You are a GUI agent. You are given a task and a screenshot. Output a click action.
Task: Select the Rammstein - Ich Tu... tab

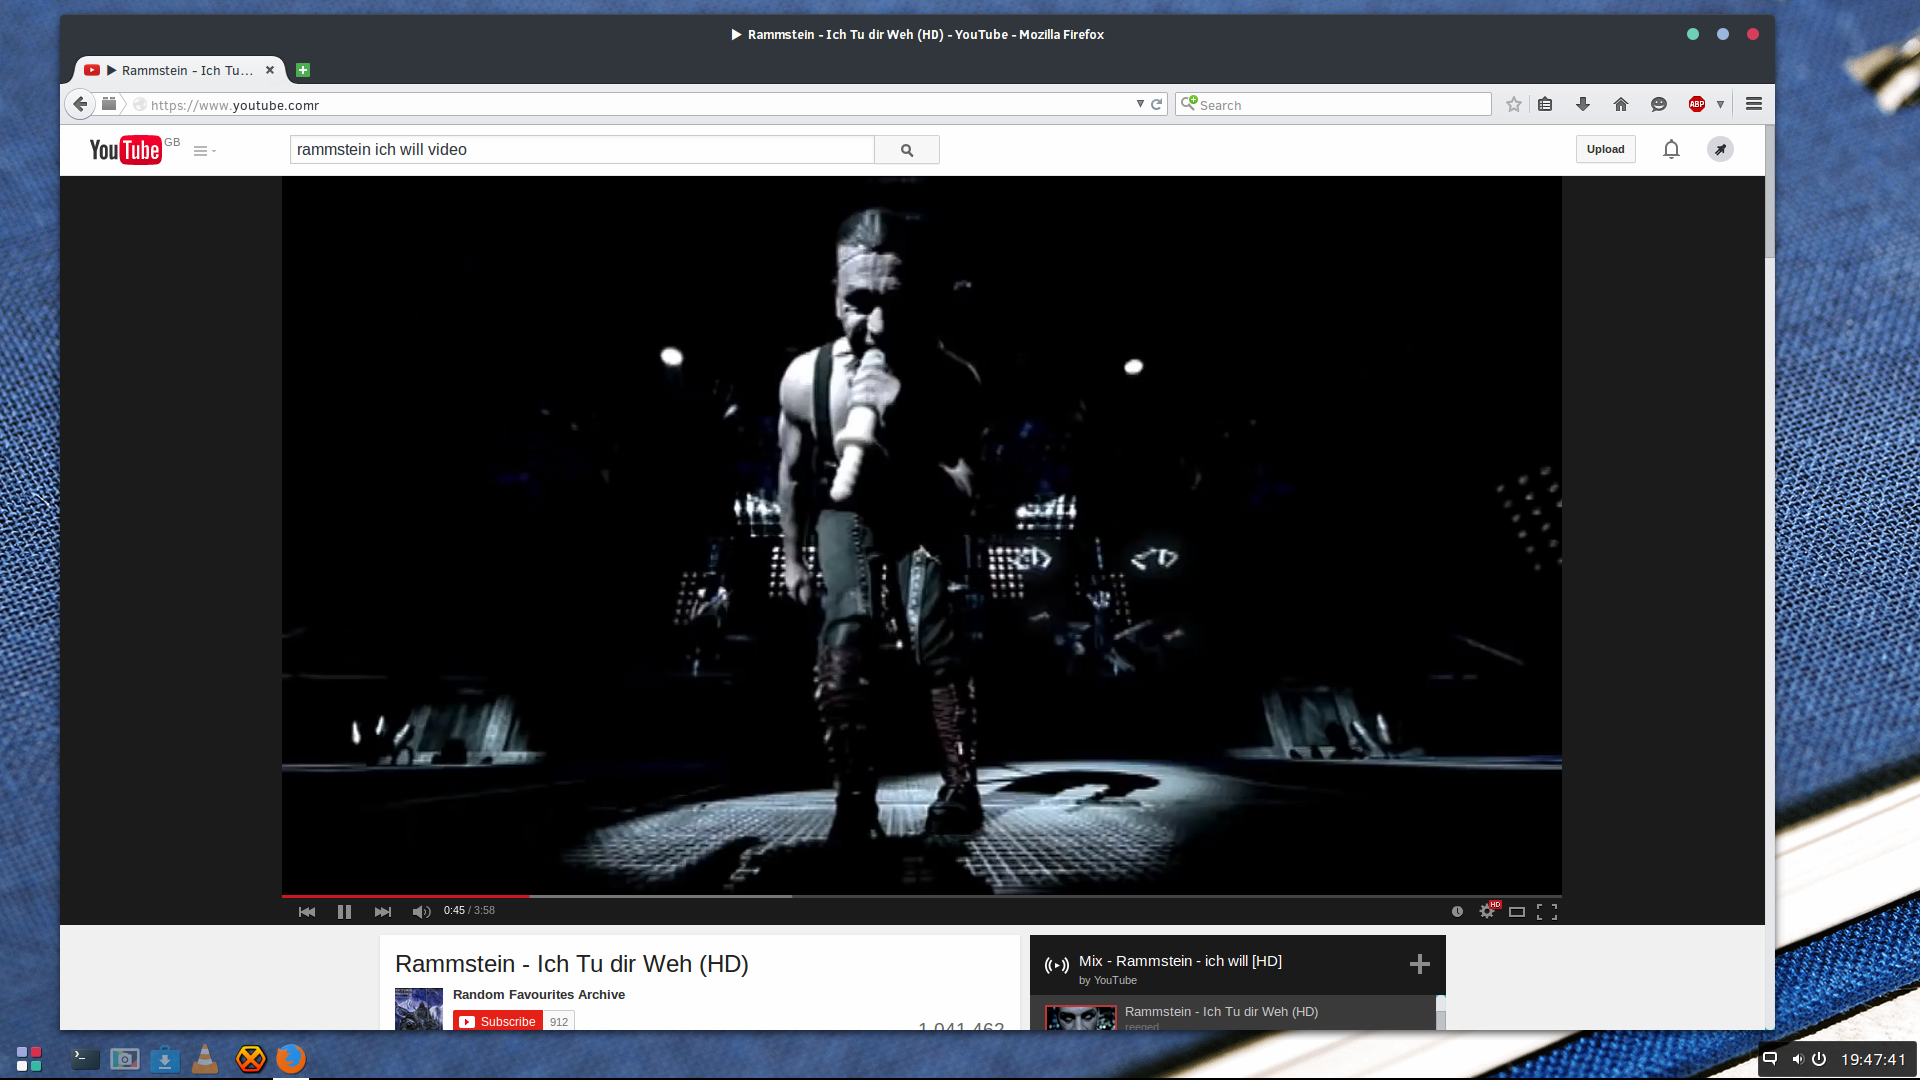pyautogui.click(x=180, y=70)
